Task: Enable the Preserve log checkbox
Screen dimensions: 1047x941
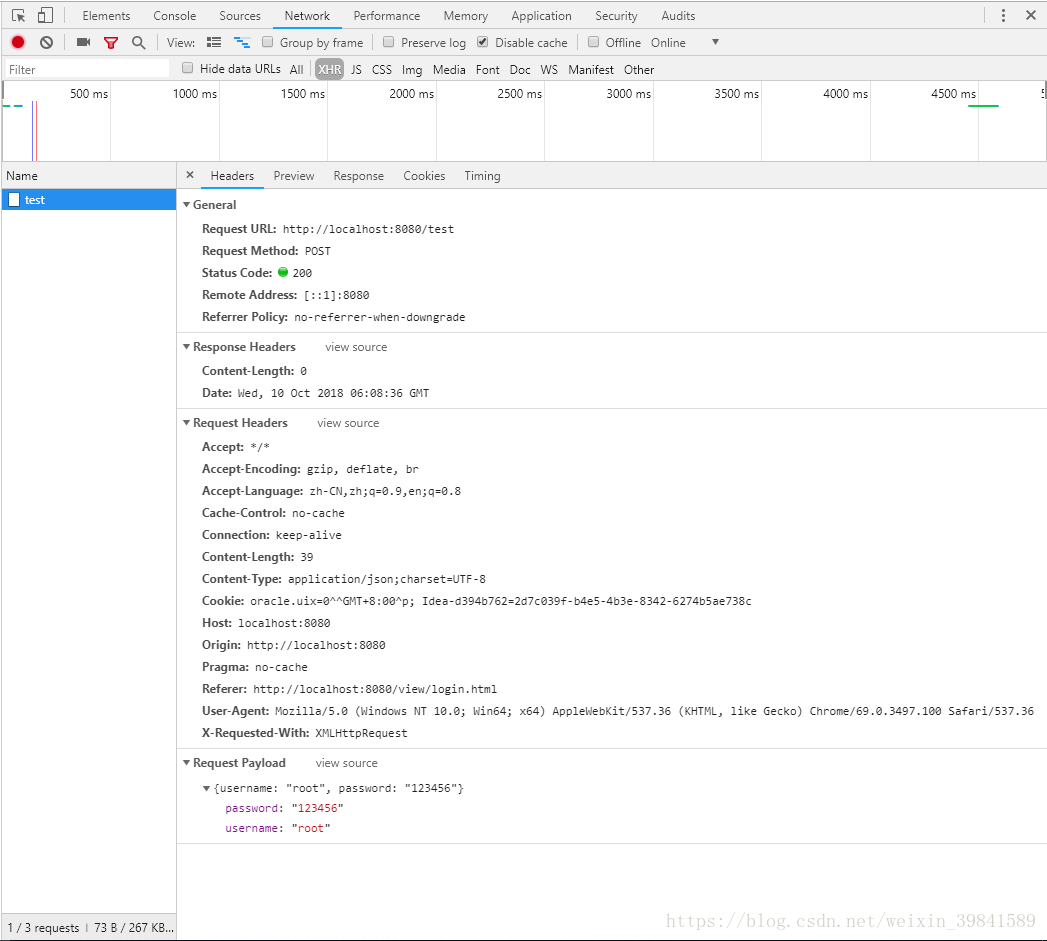Action: click(x=388, y=42)
